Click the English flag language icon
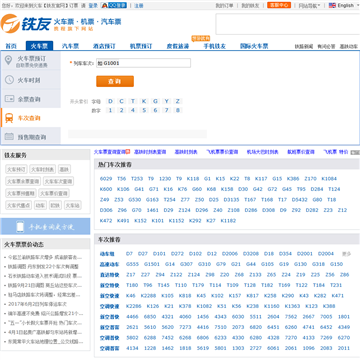Screen dimensions: 360x360 click(332, 5)
